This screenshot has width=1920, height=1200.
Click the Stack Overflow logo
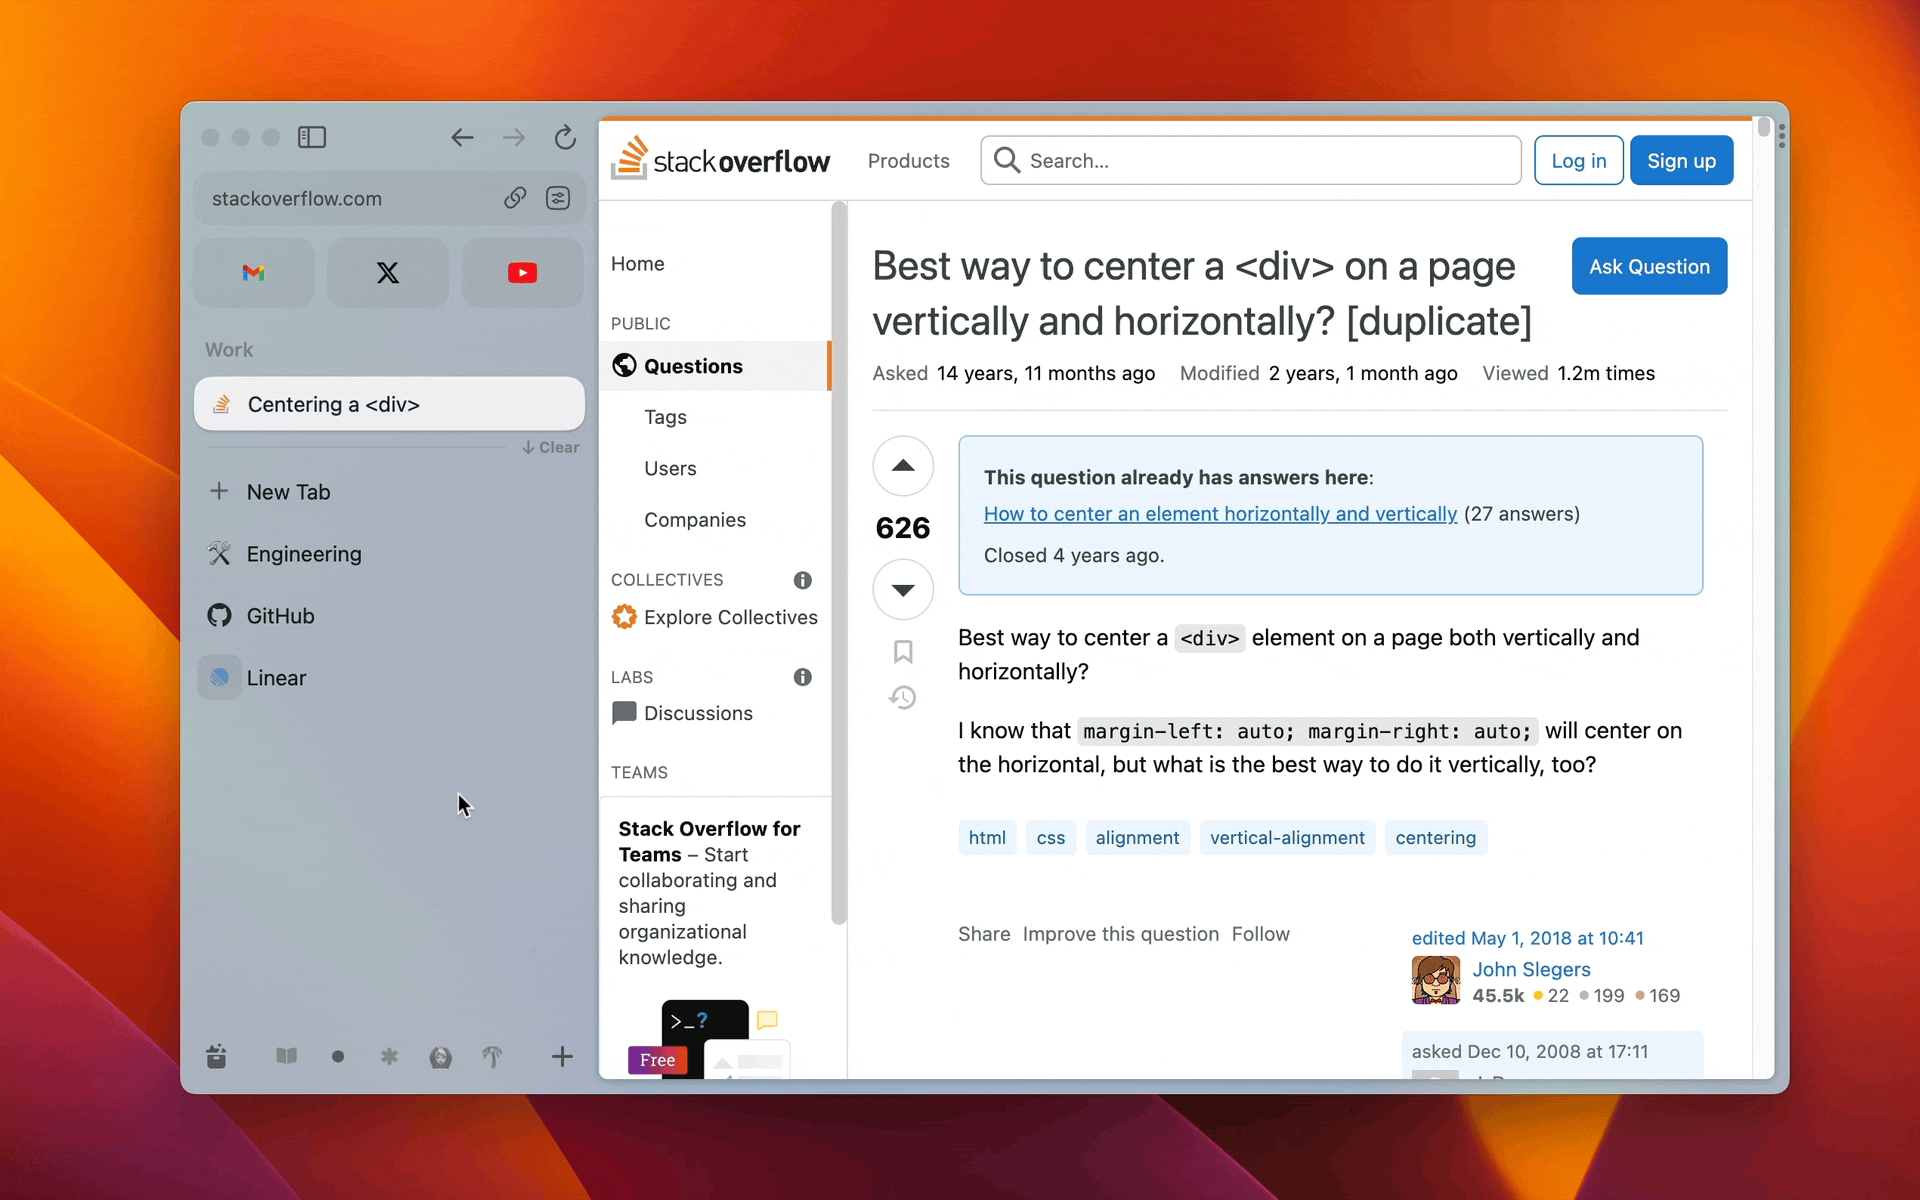point(720,160)
